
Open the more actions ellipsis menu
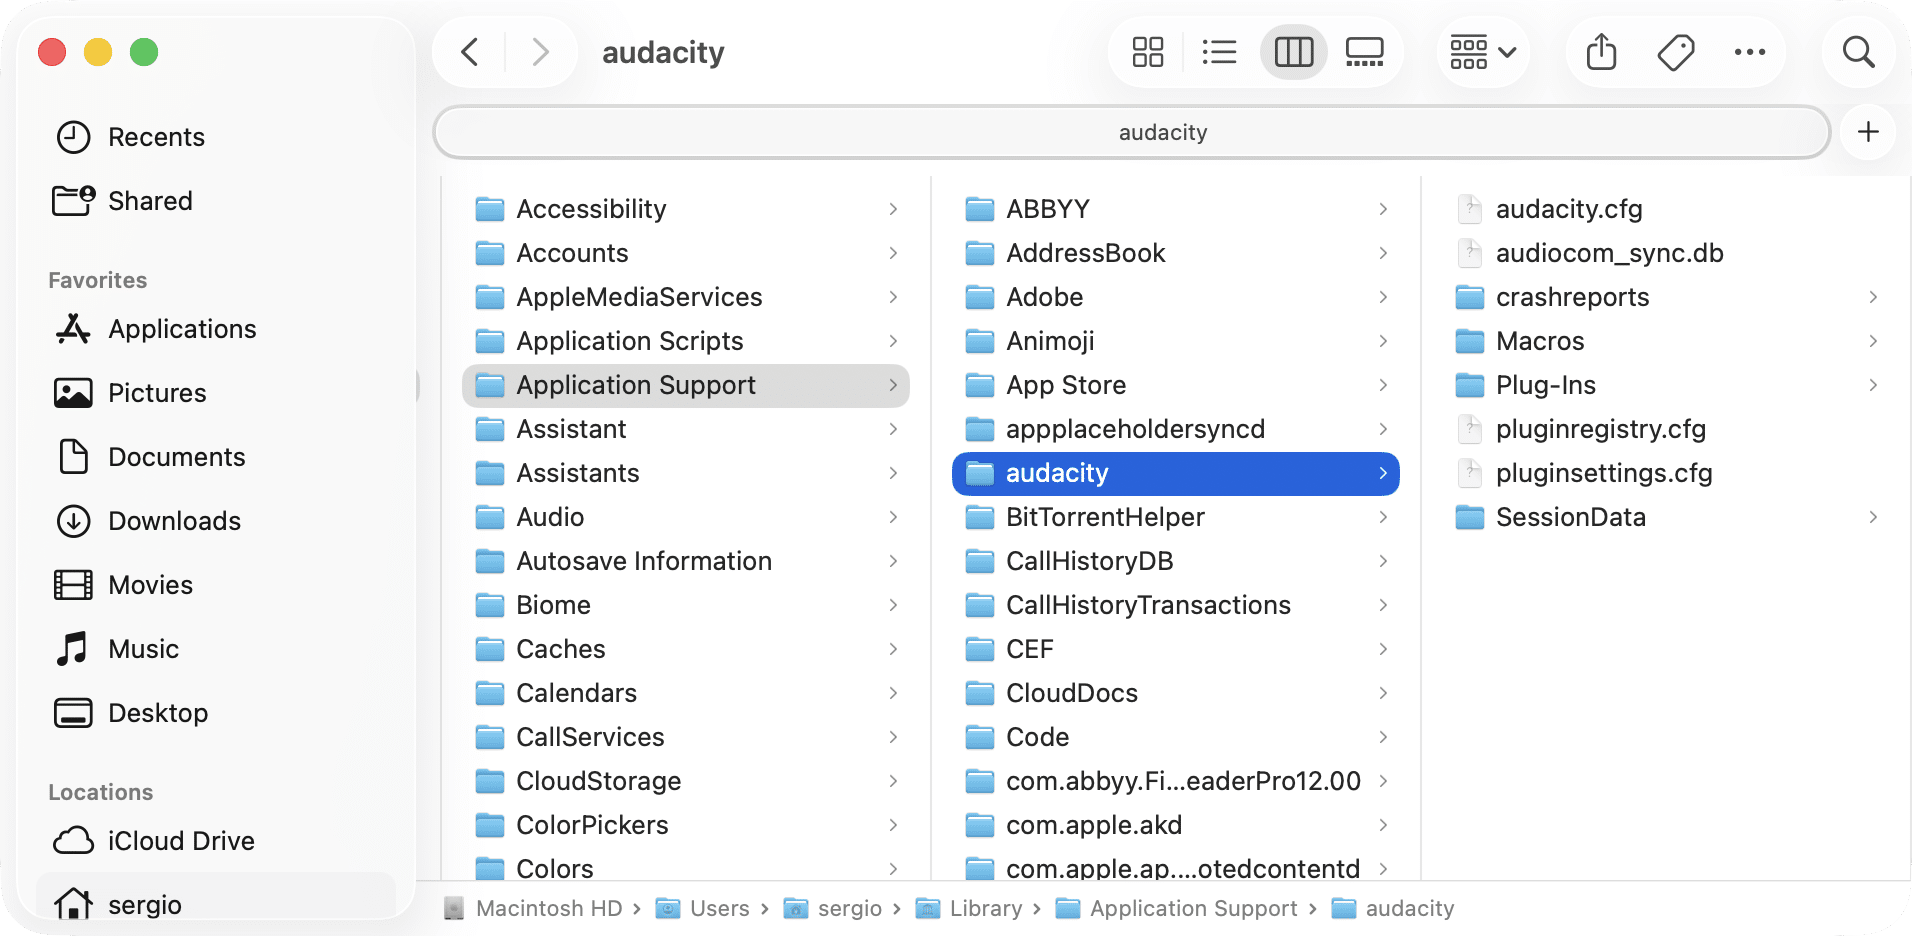[x=1749, y=52]
